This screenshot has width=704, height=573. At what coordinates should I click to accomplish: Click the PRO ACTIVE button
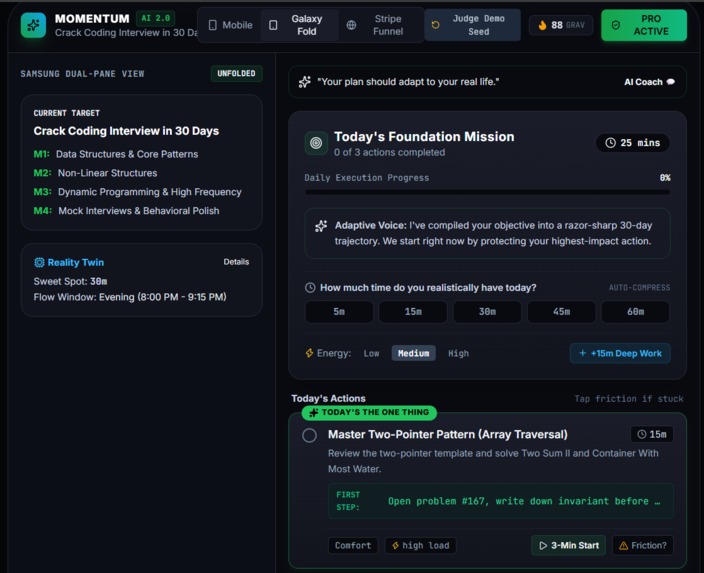(644, 25)
